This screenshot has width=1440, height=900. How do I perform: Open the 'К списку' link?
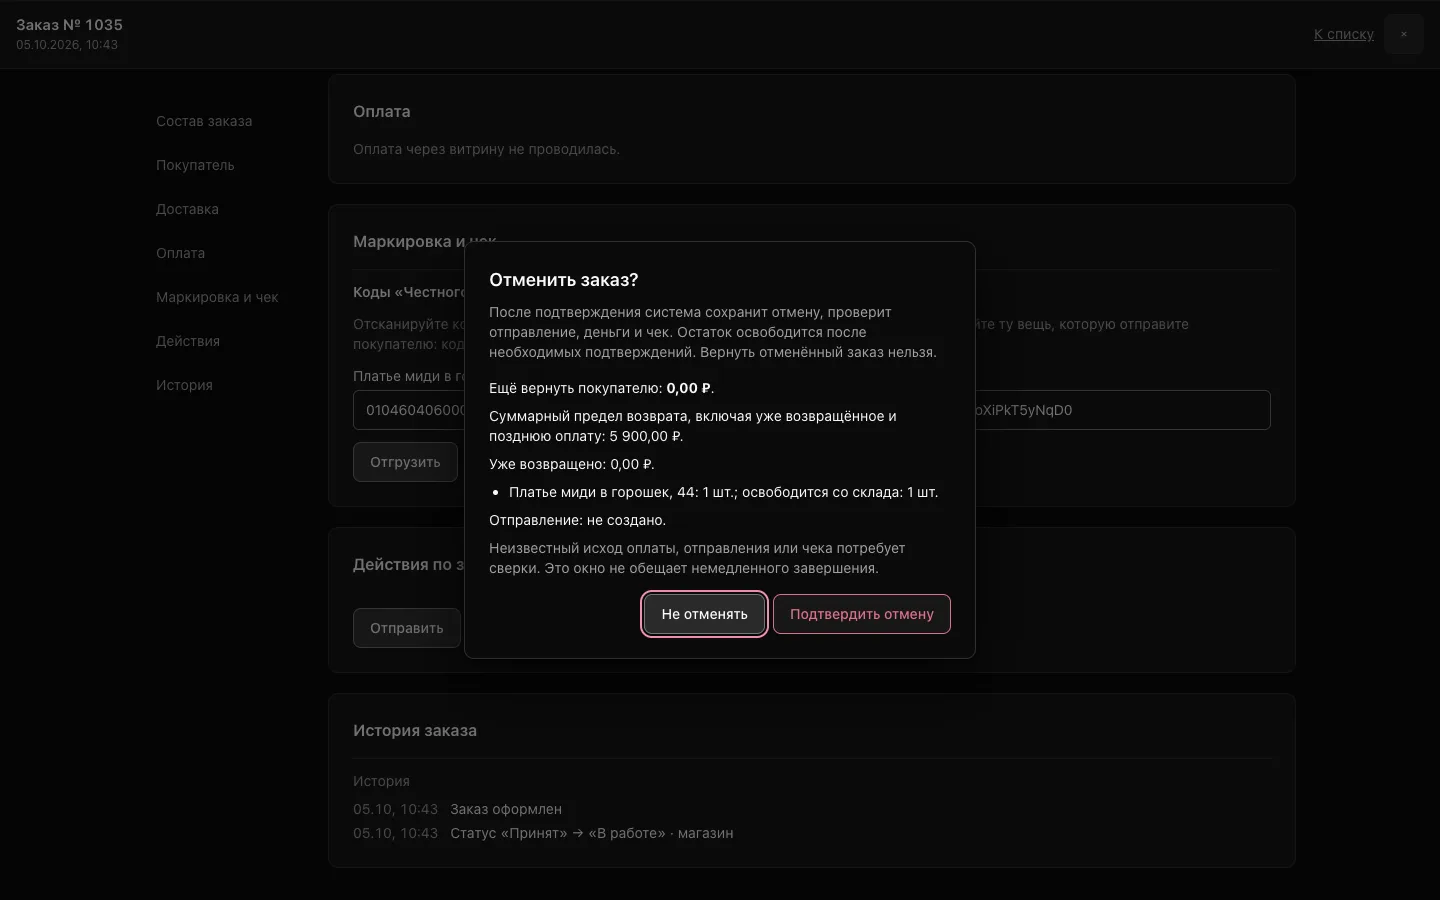click(1343, 34)
